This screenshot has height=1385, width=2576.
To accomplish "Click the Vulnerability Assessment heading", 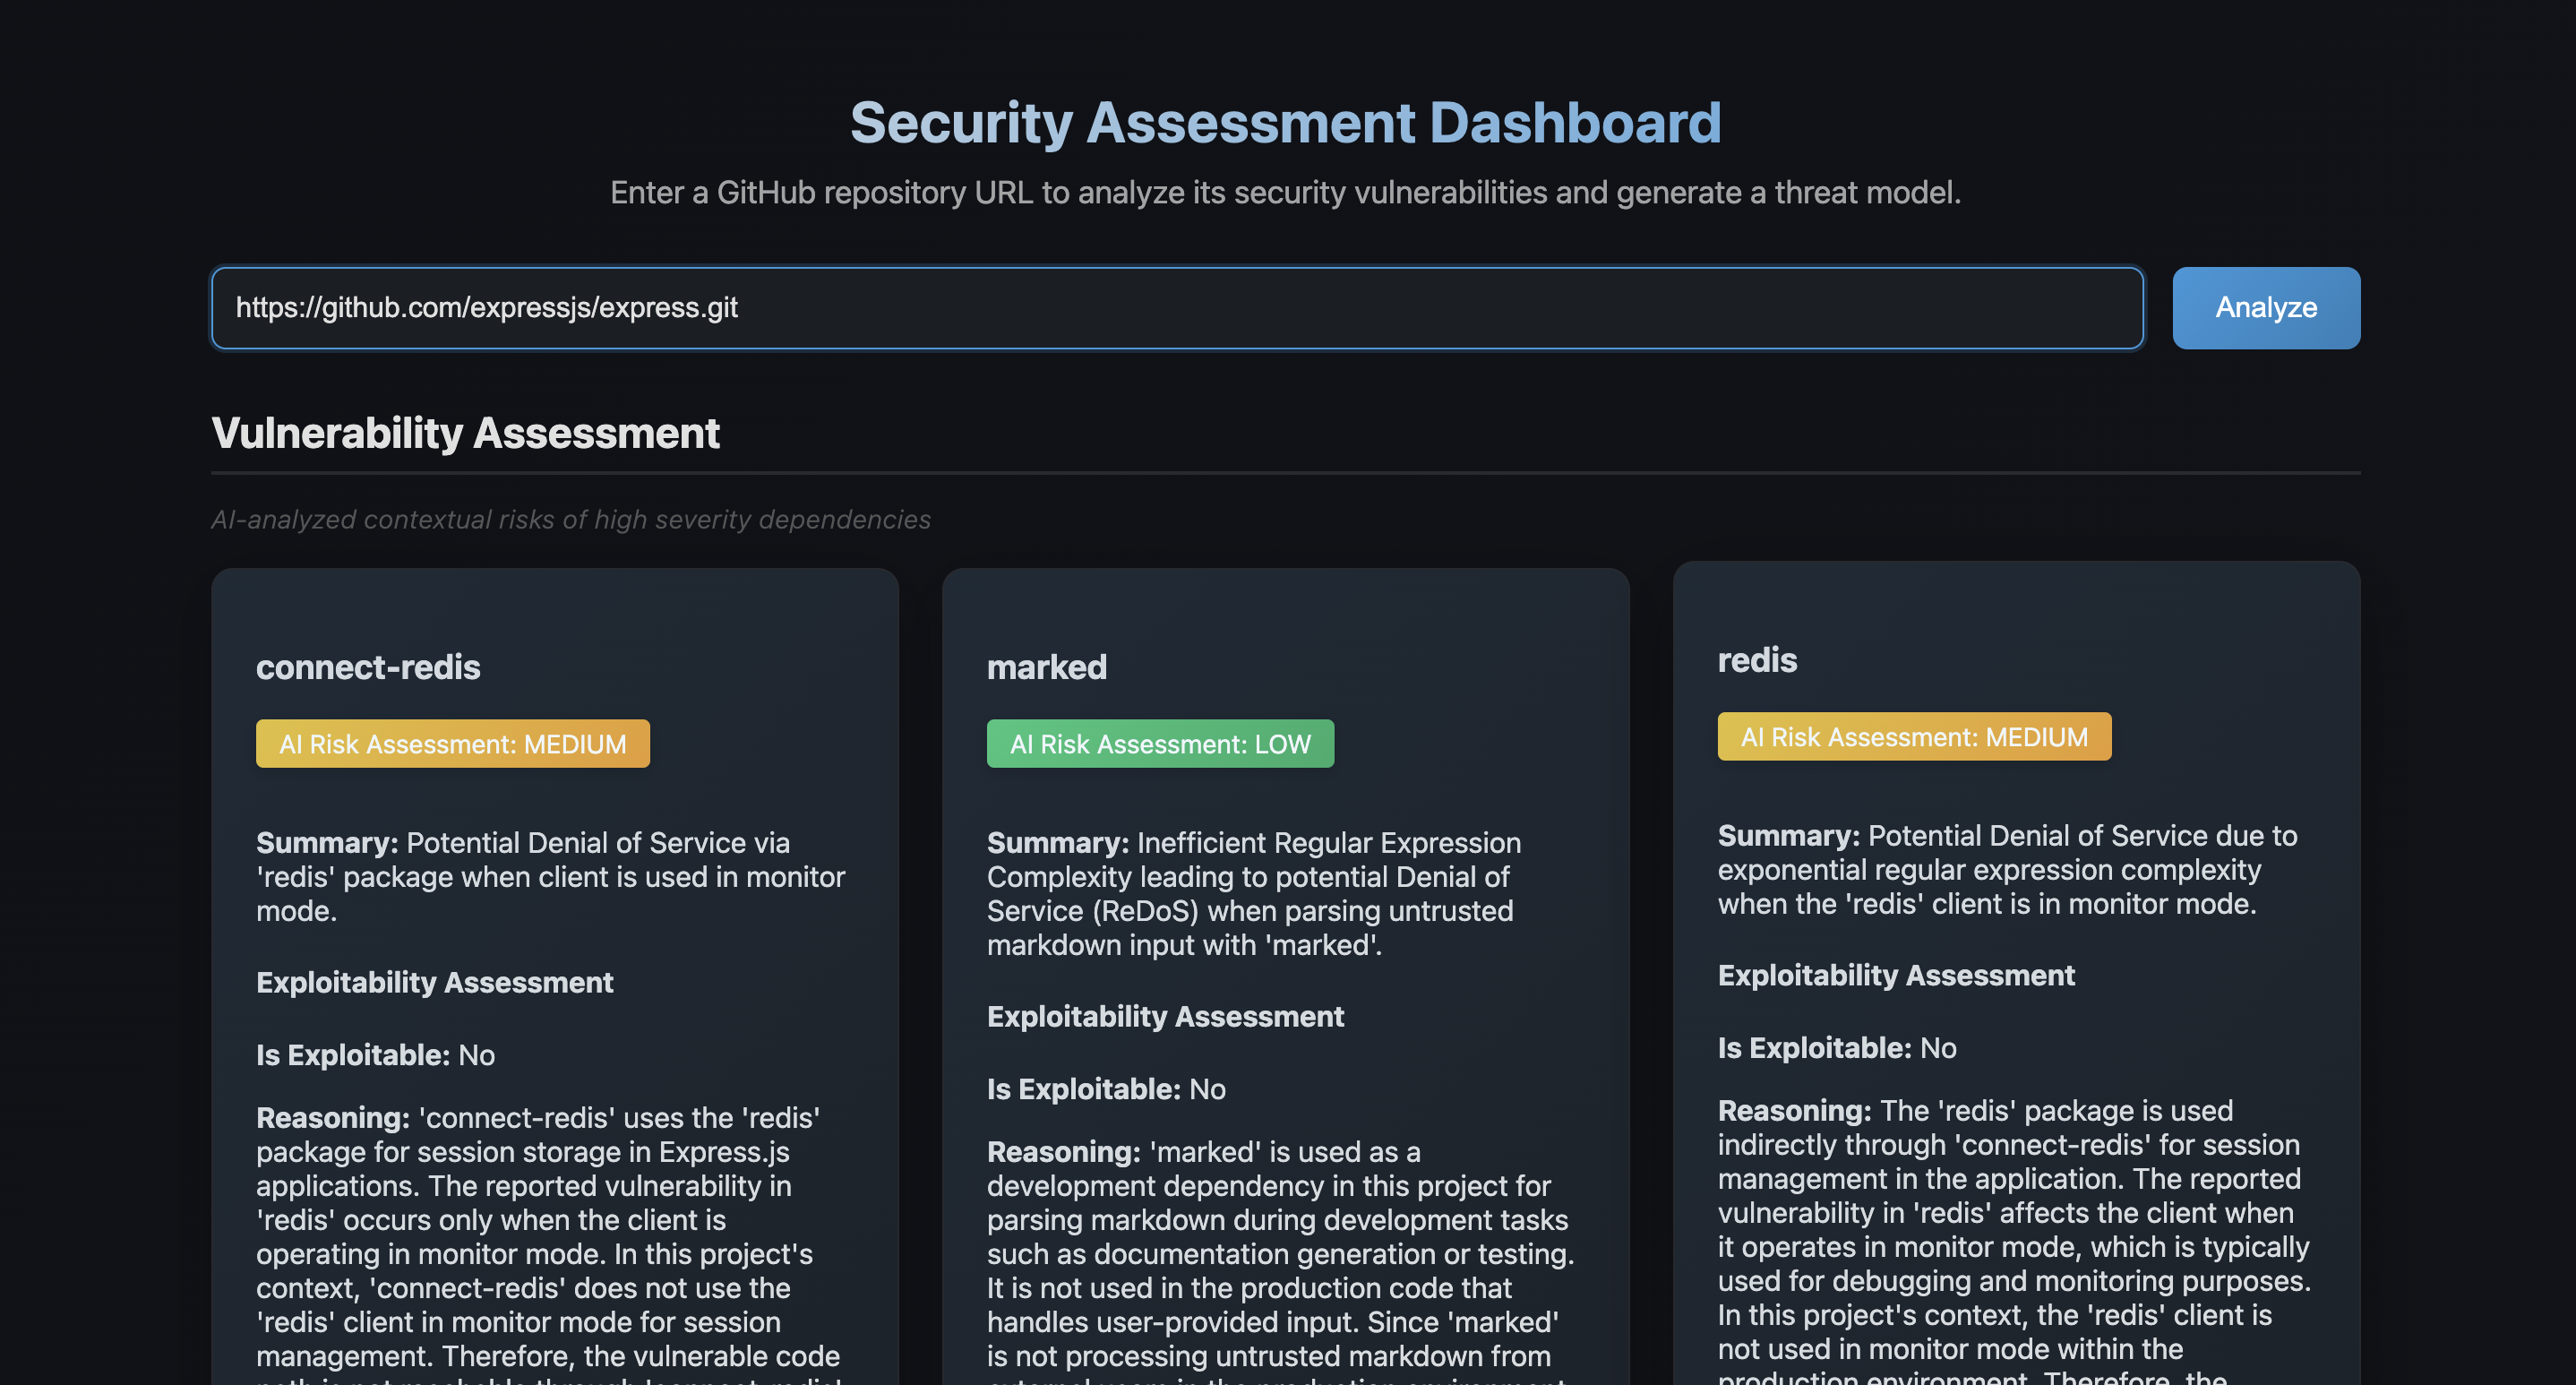I will (465, 433).
